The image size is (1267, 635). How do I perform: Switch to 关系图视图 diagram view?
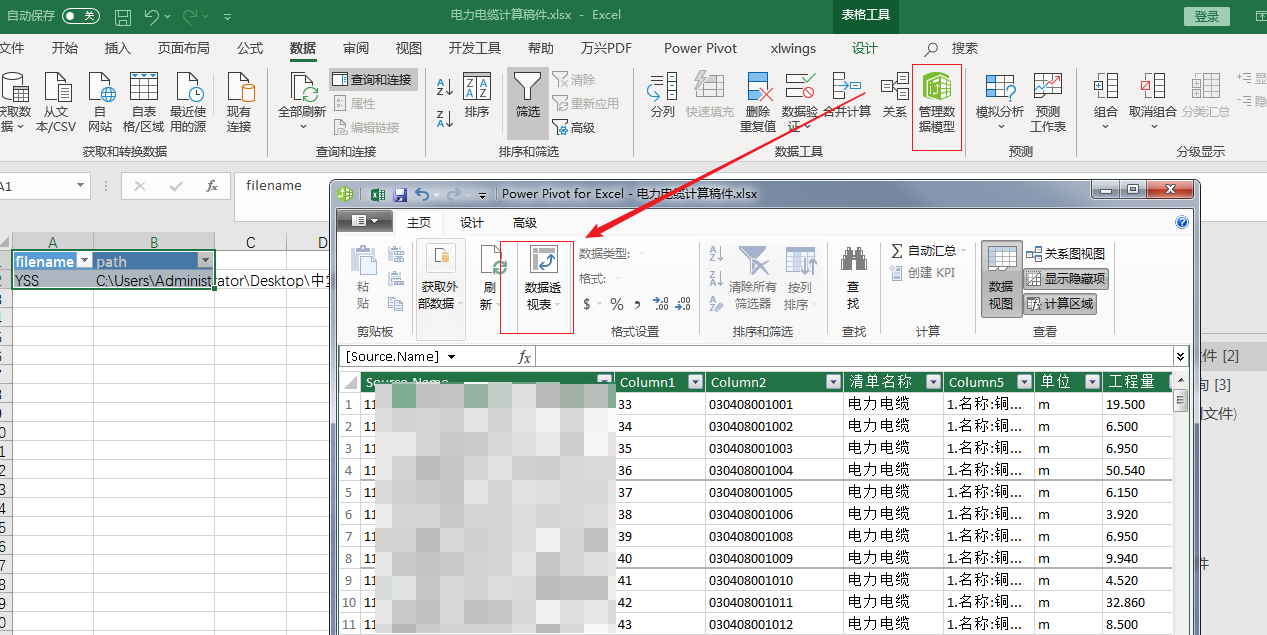1066,254
